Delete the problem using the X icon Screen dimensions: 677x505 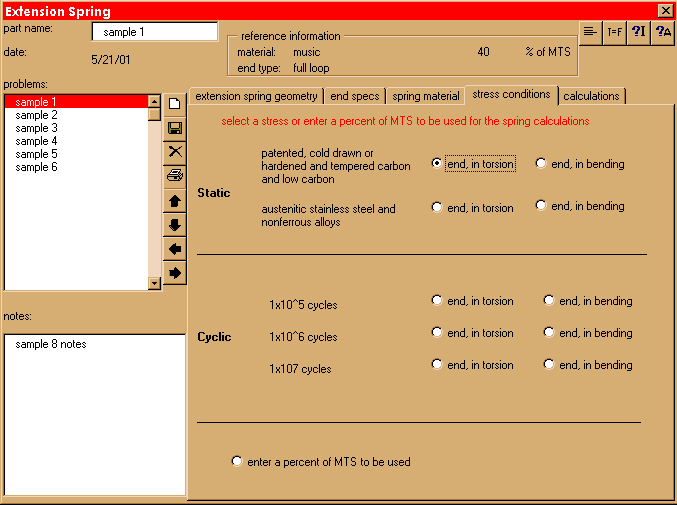click(x=175, y=151)
